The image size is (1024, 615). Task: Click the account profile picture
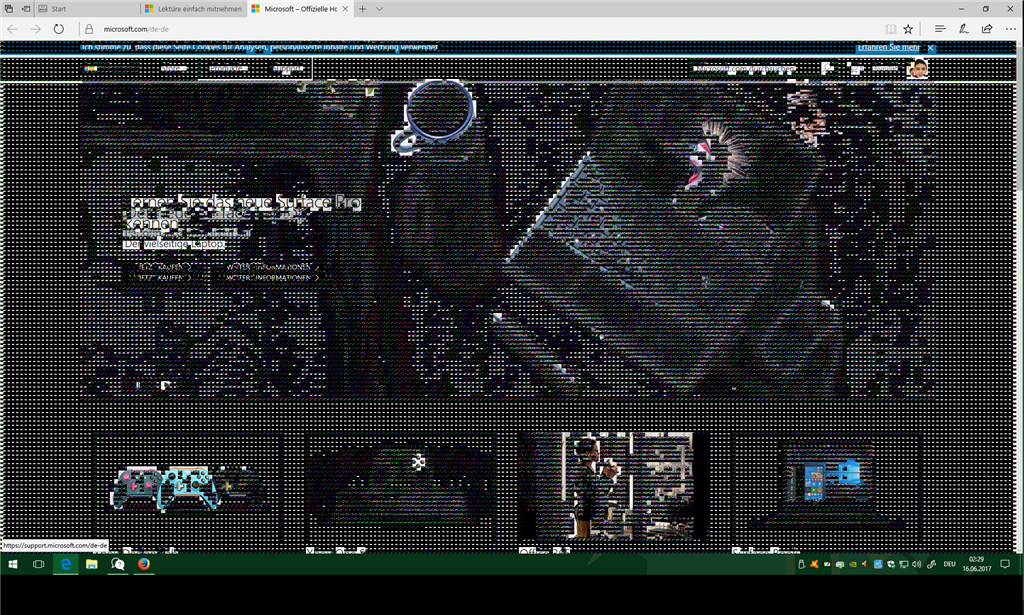[x=917, y=69]
